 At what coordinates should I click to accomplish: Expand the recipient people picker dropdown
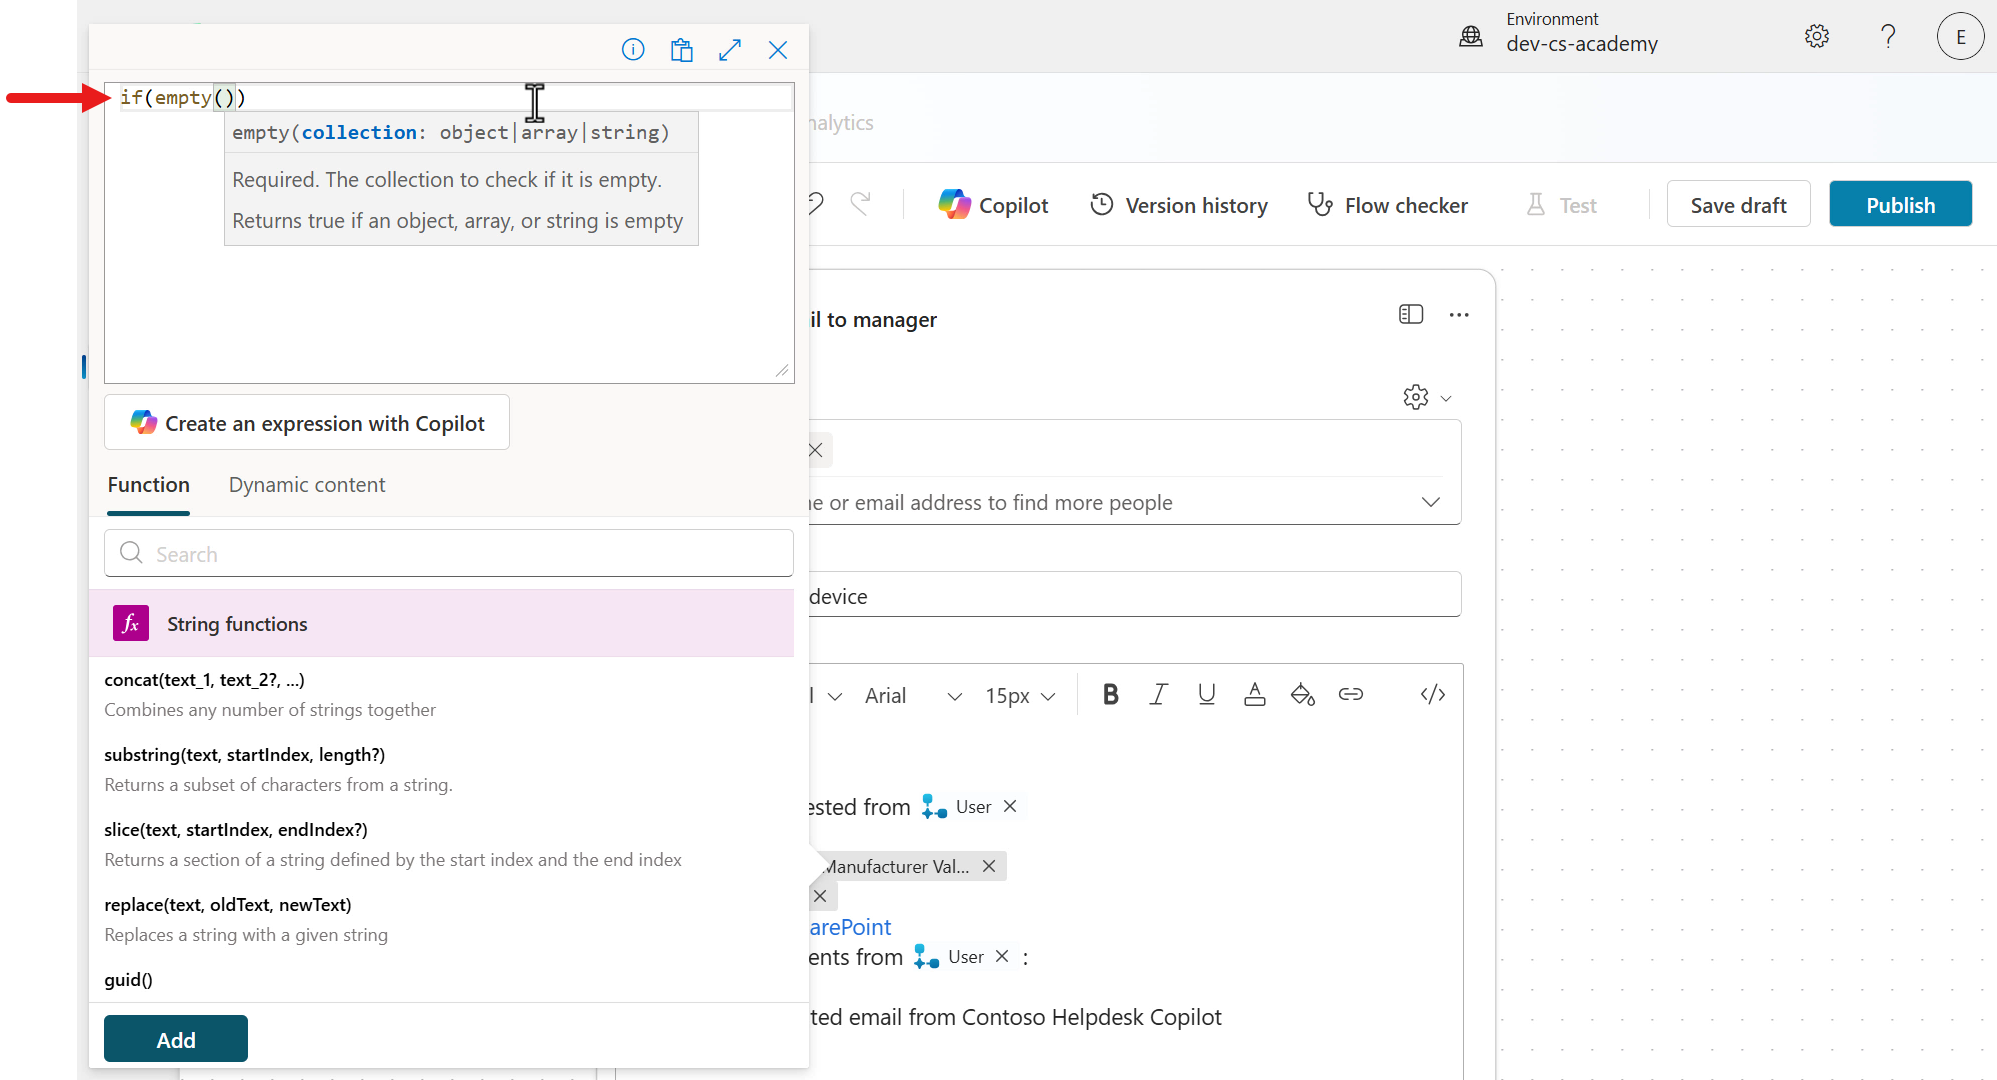pyautogui.click(x=1430, y=502)
